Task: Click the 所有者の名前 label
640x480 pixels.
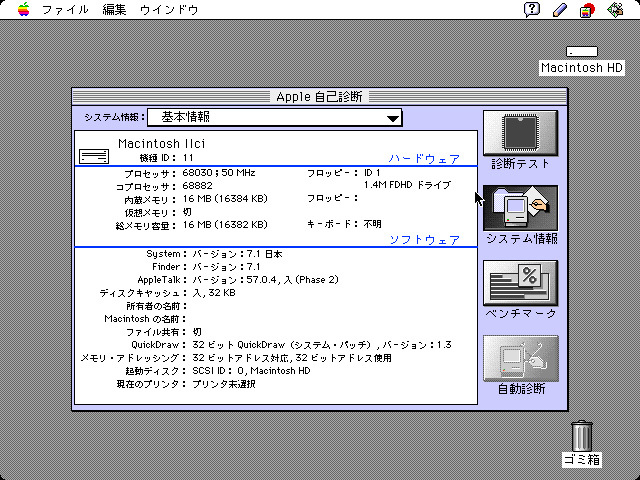Action: [x=156, y=306]
